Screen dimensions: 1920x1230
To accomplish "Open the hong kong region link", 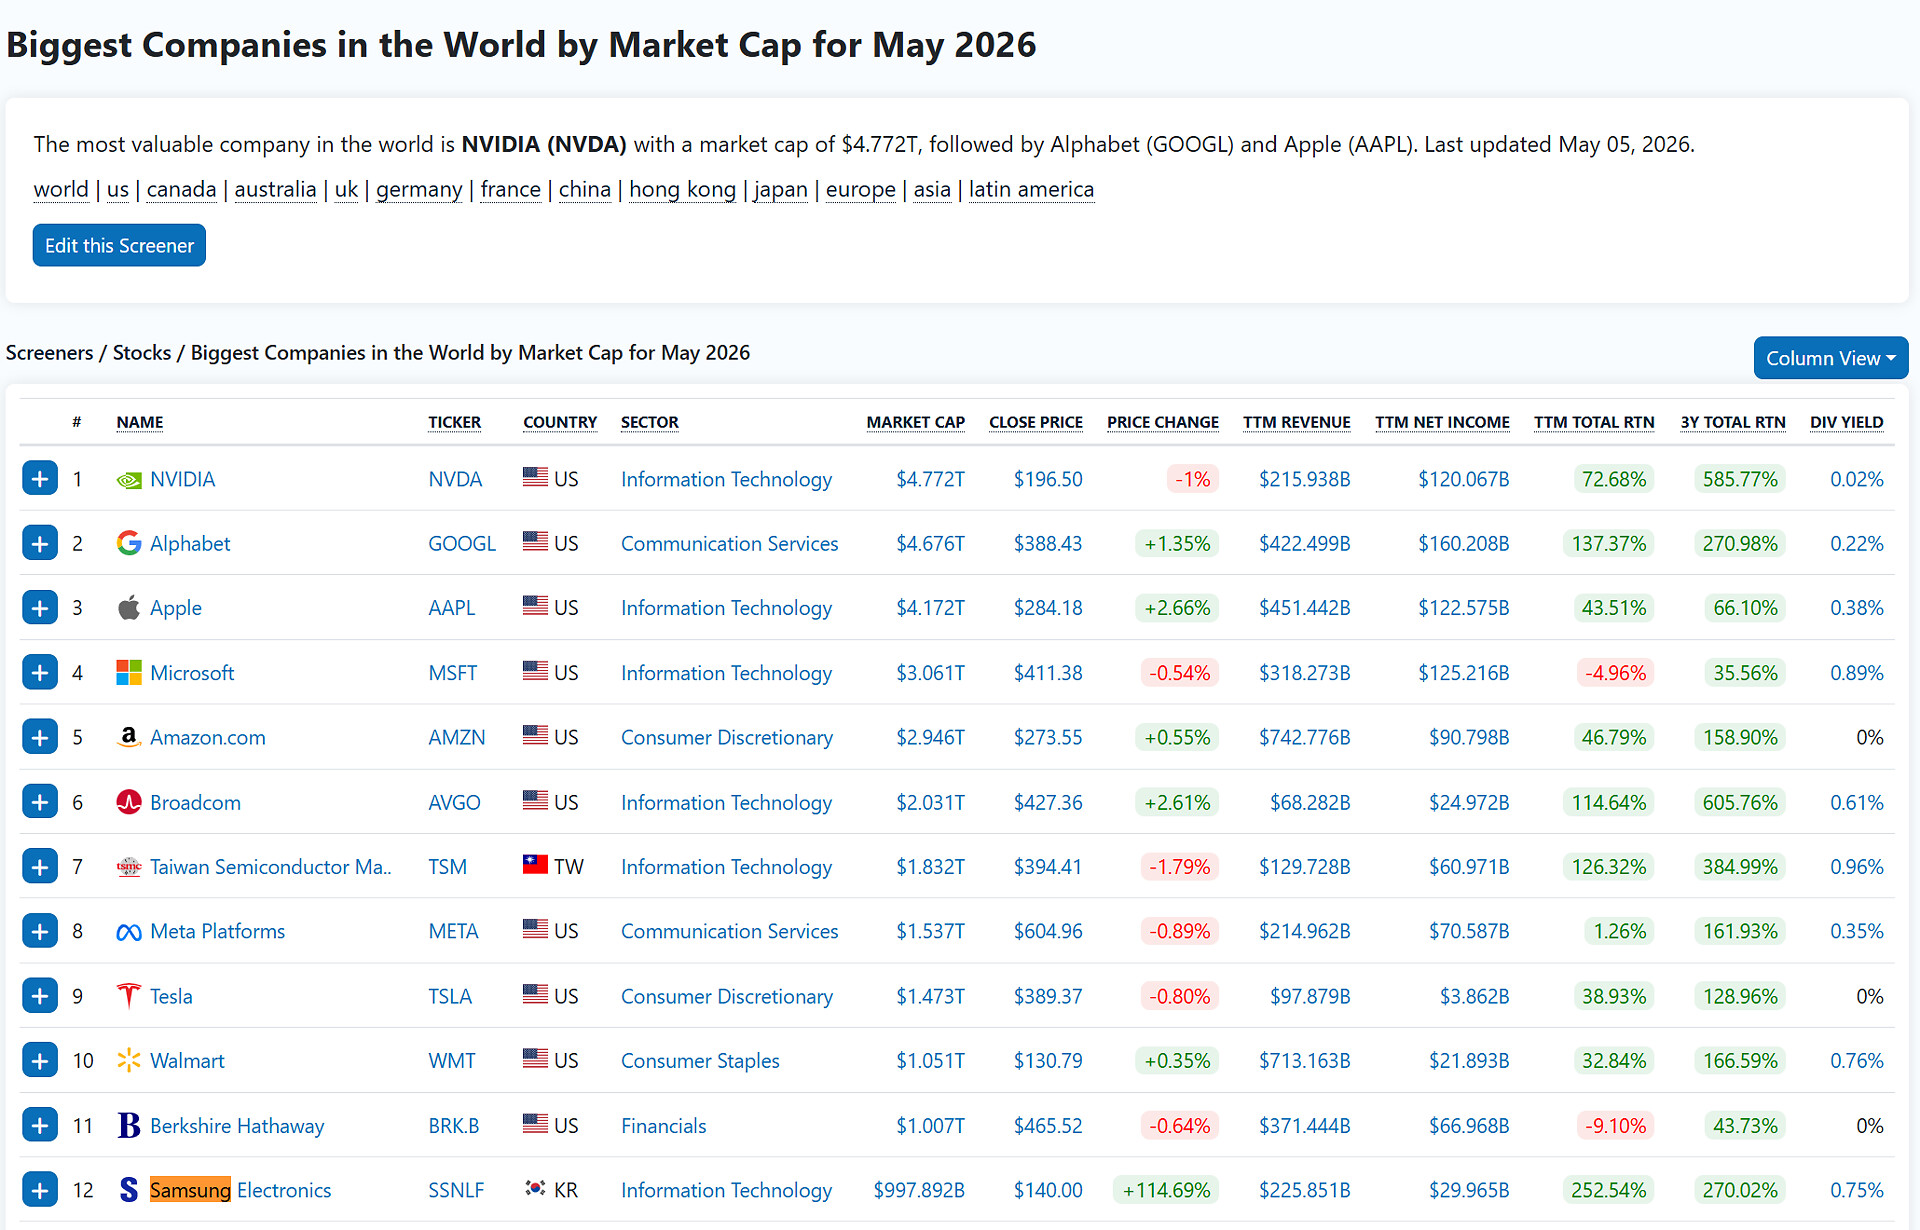I will click(x=682, y=190).
